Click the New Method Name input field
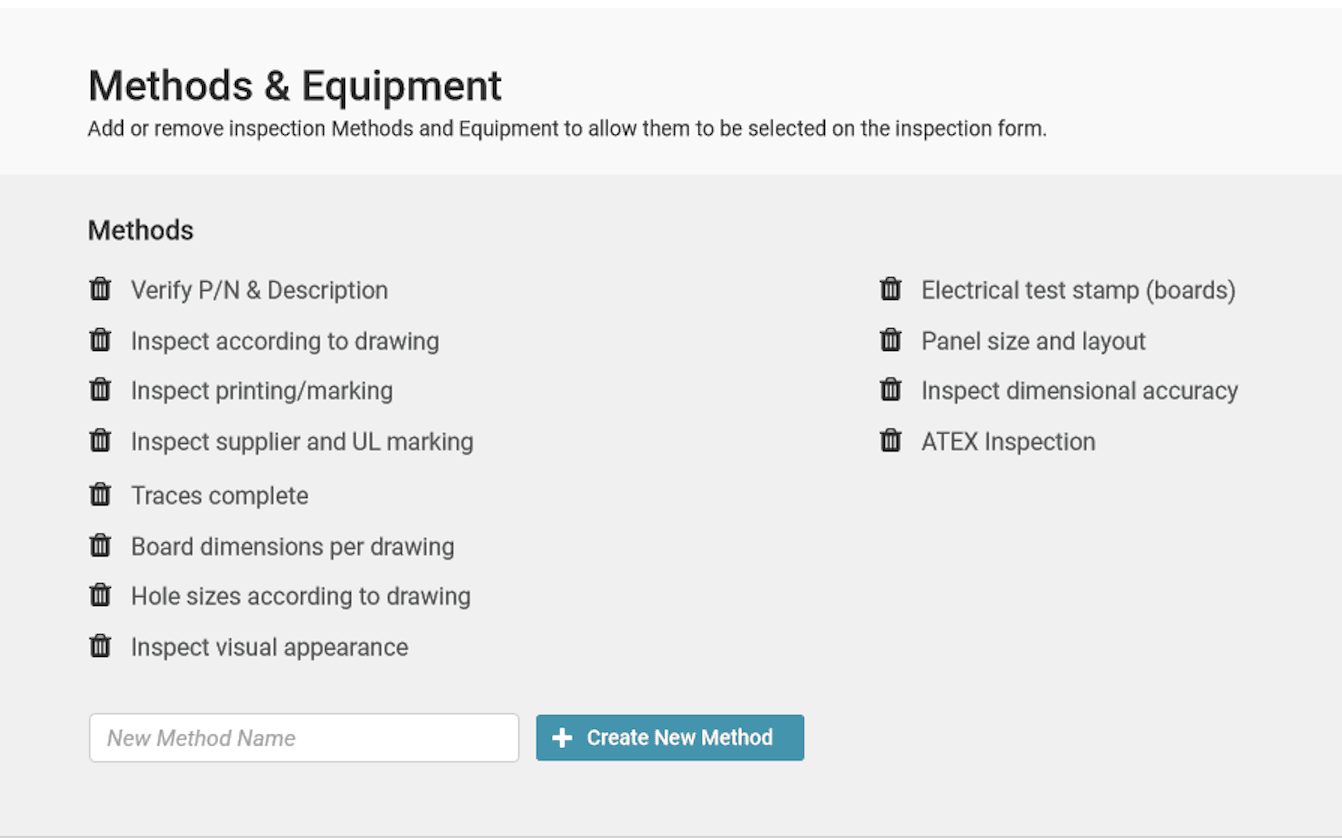The height and width of the screenshot is (838, 1342). click(x=303, y=737)
